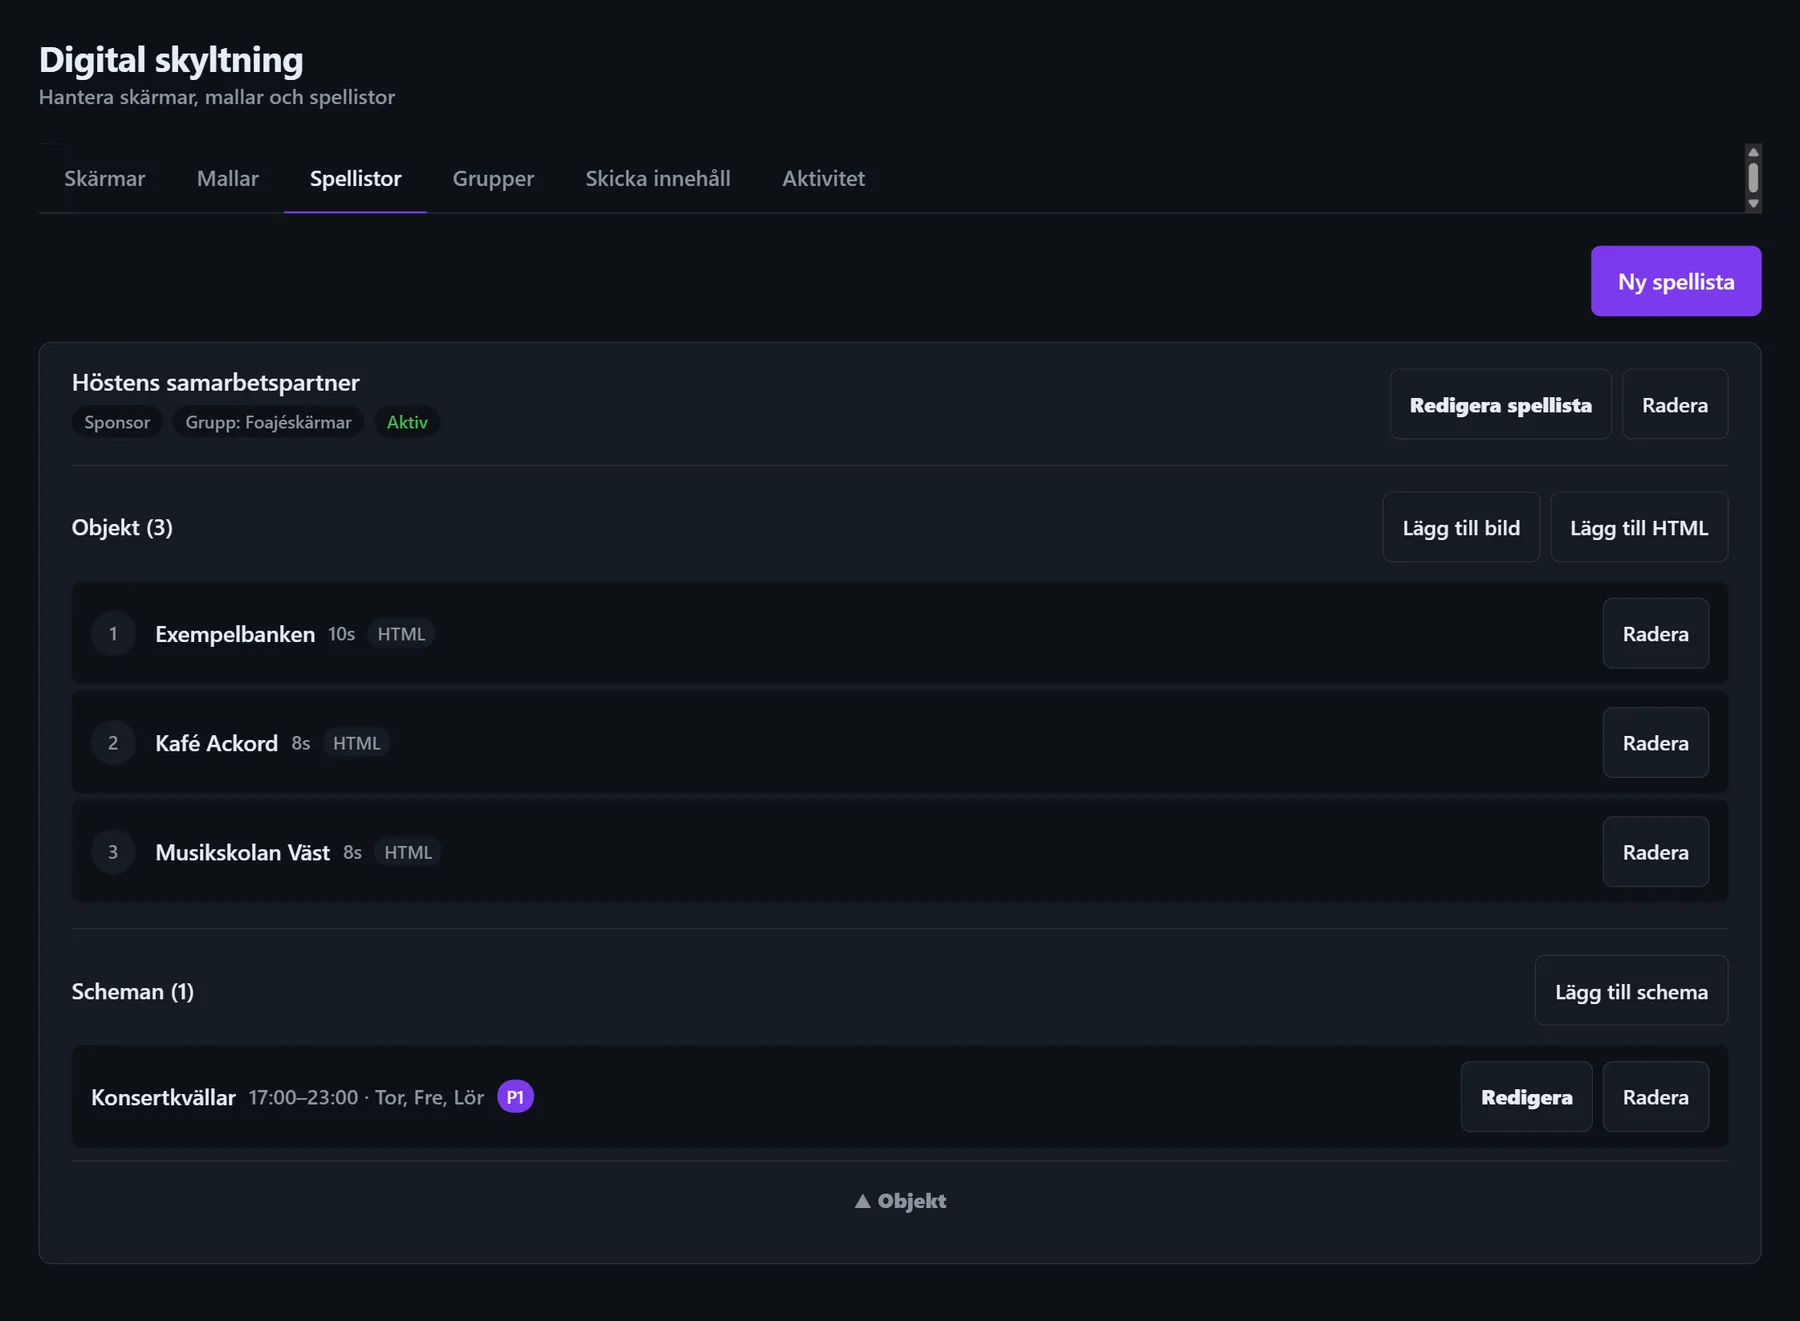Click the number 2 badge beside Kafé Ackord
The height and width of the screenshot is (1321, 1800).
(113, 743)
